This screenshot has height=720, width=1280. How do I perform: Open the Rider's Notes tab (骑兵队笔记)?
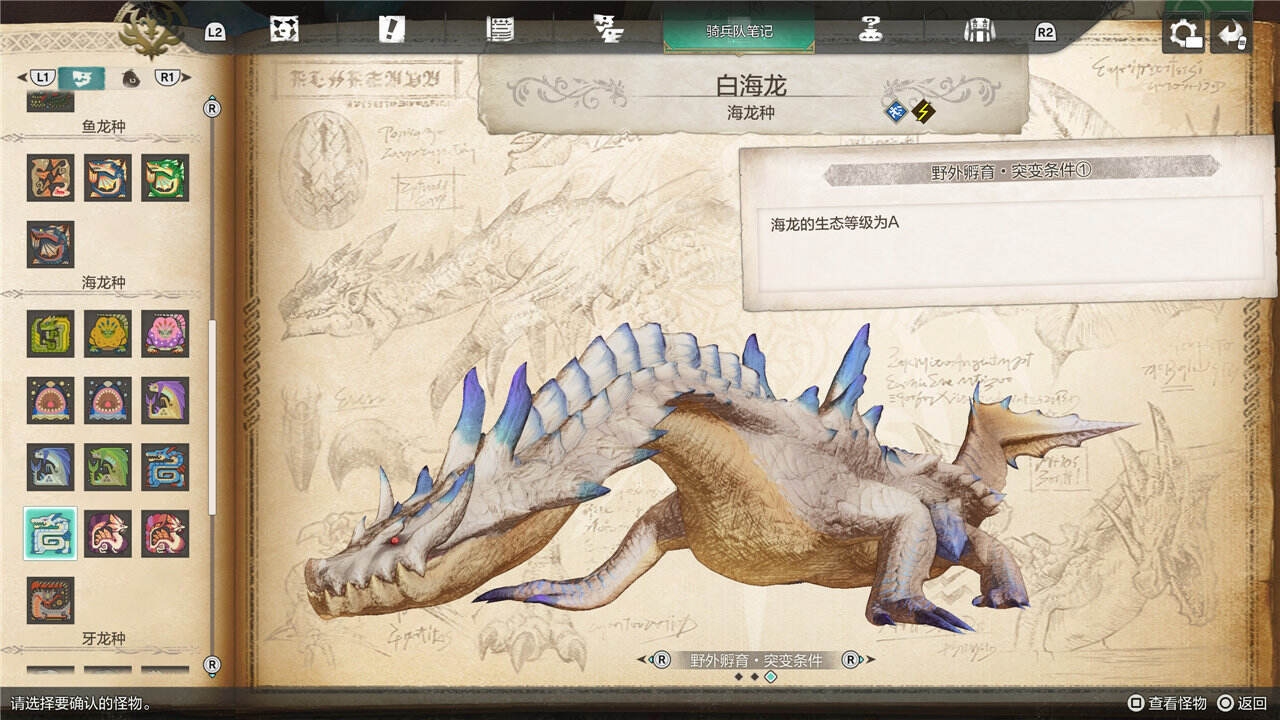(739, 31)
